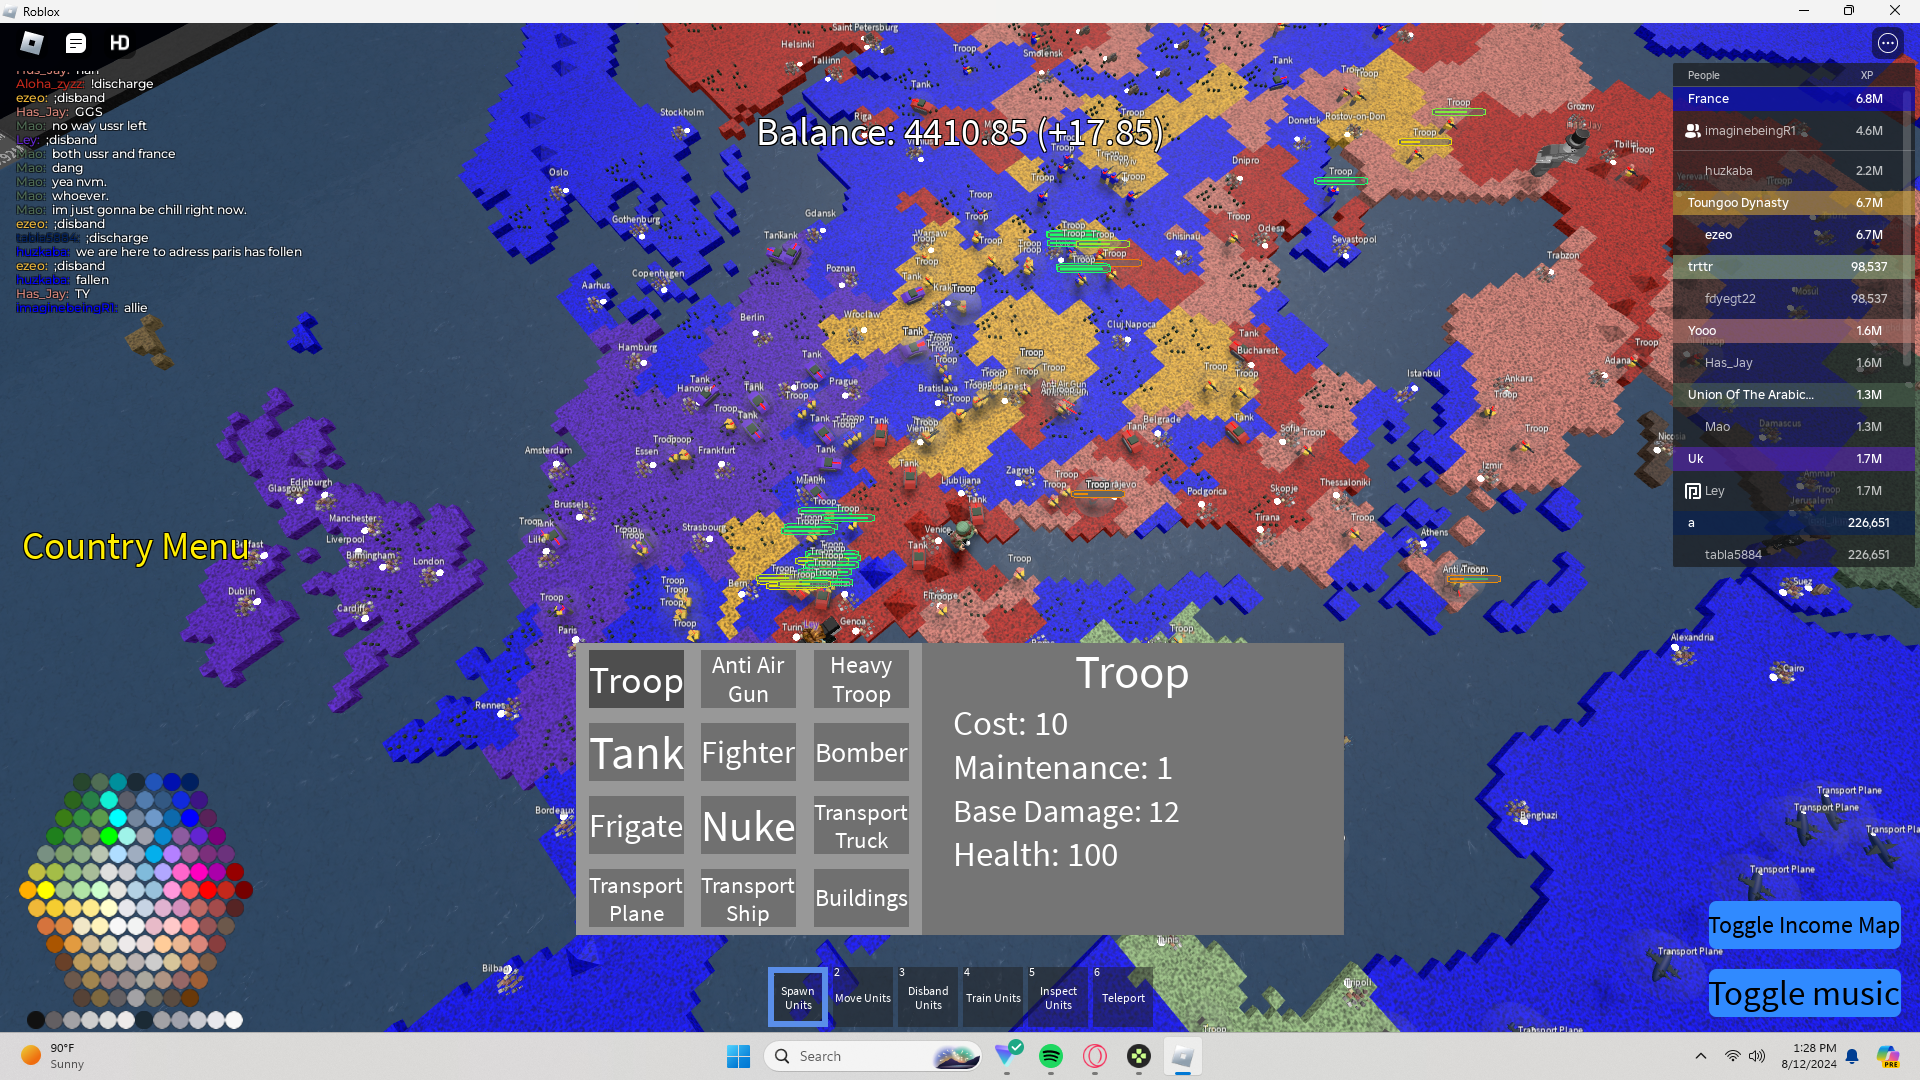Open the Roblox menu icon
The height and width of the screenshot is (1080, 1920).
pos(32,43)
